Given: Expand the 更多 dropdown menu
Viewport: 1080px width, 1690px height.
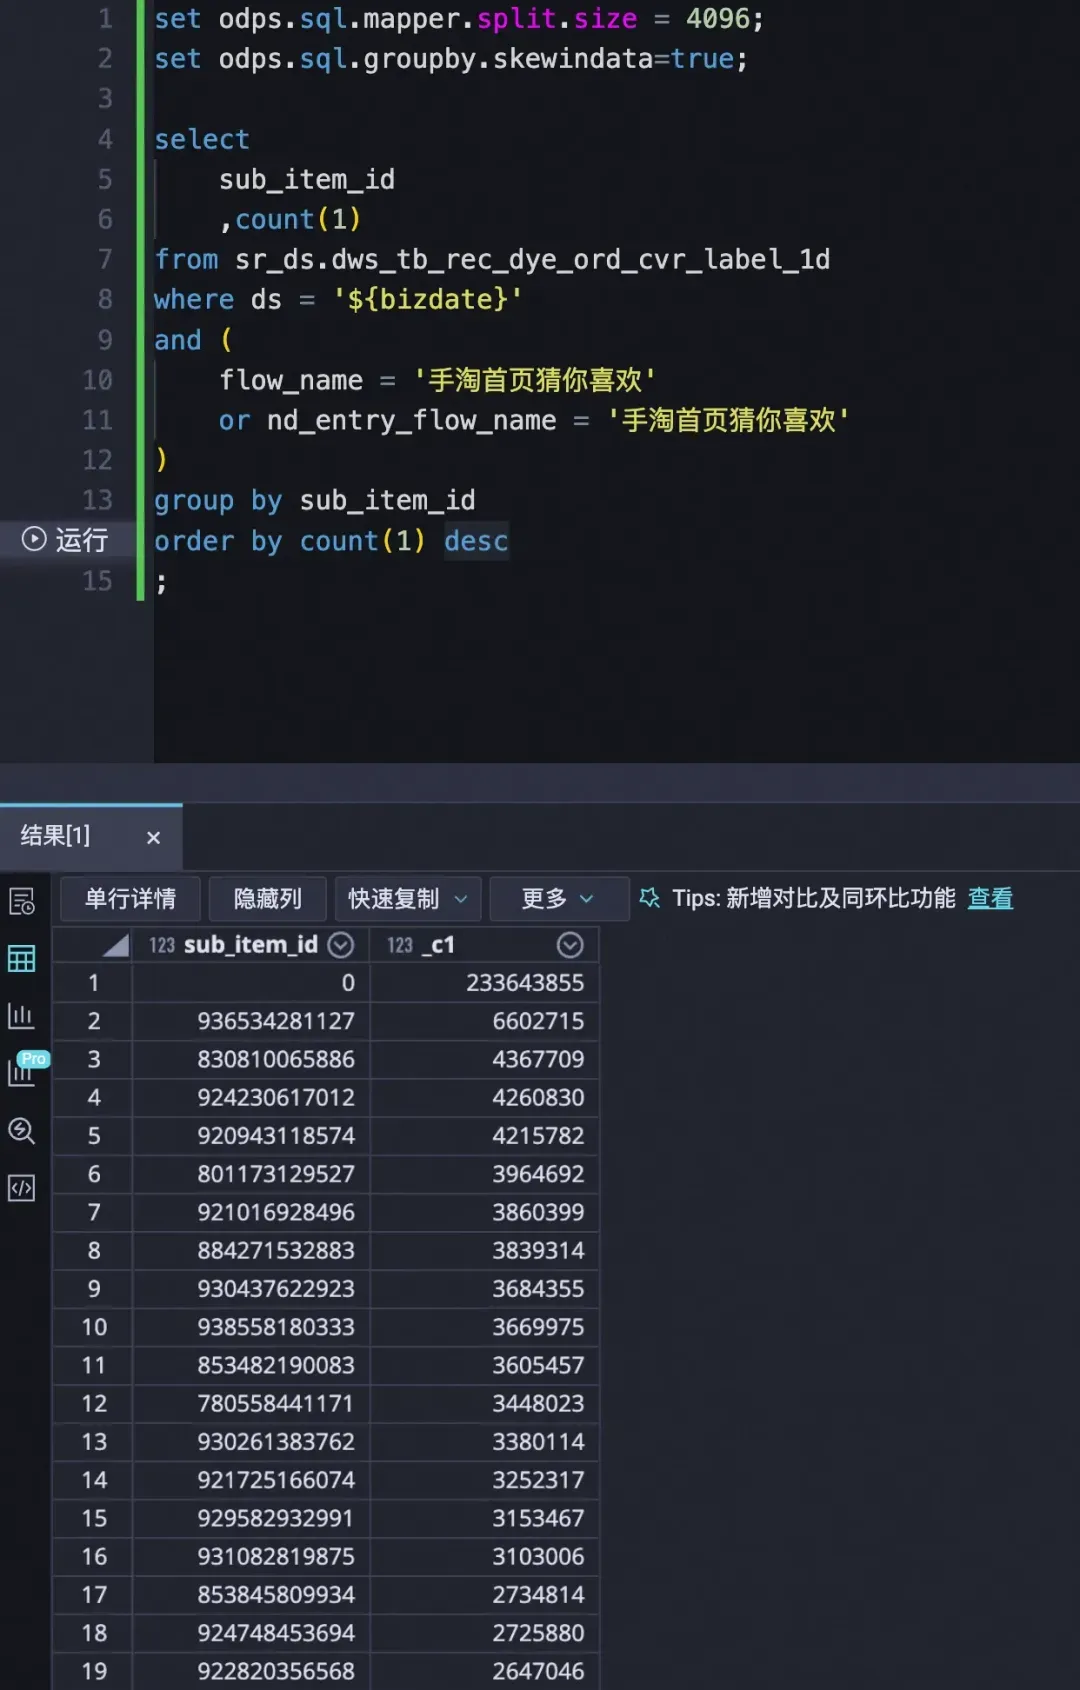Looking at the screenshot, I should point(587,899).
